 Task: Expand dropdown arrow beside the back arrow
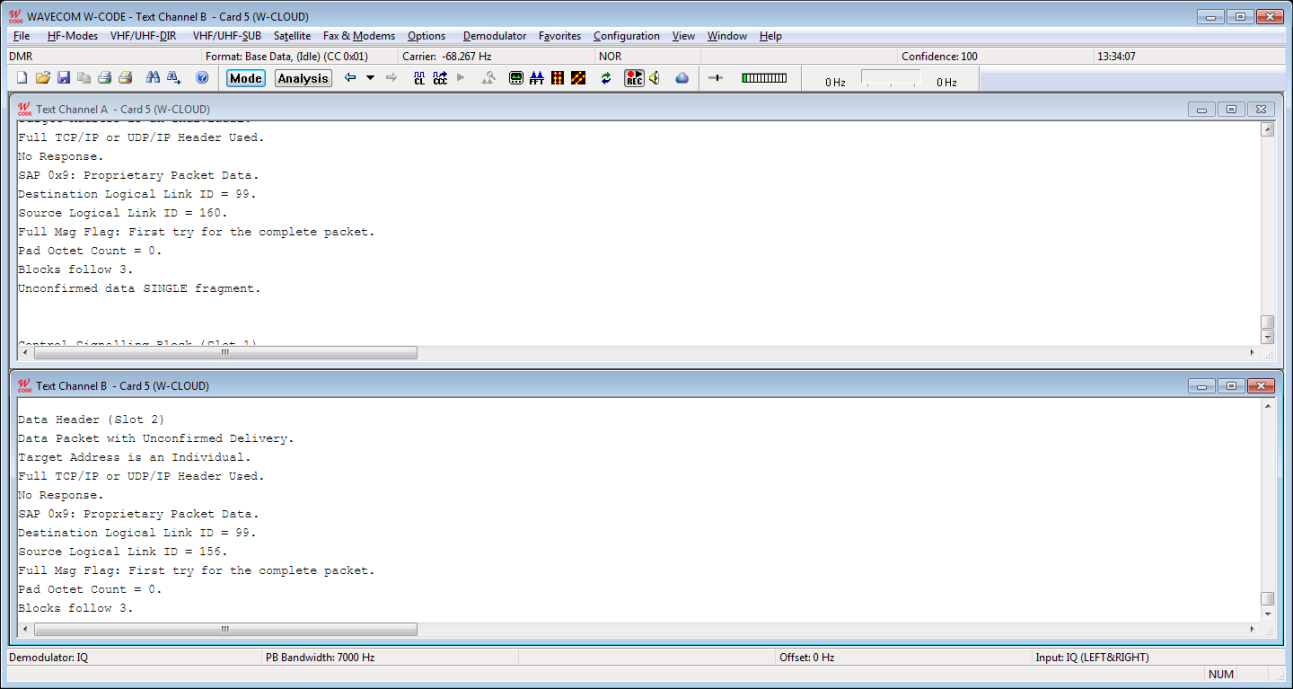[x=370, y=78]
